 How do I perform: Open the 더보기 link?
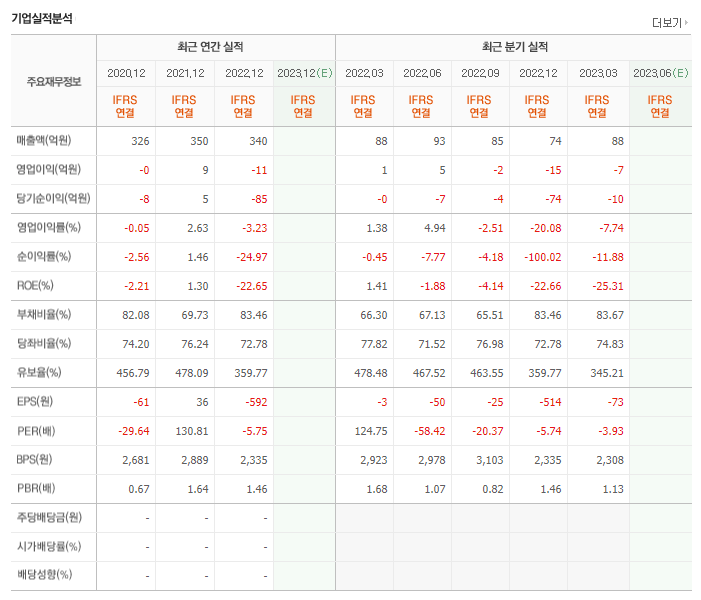click(669, 22)
